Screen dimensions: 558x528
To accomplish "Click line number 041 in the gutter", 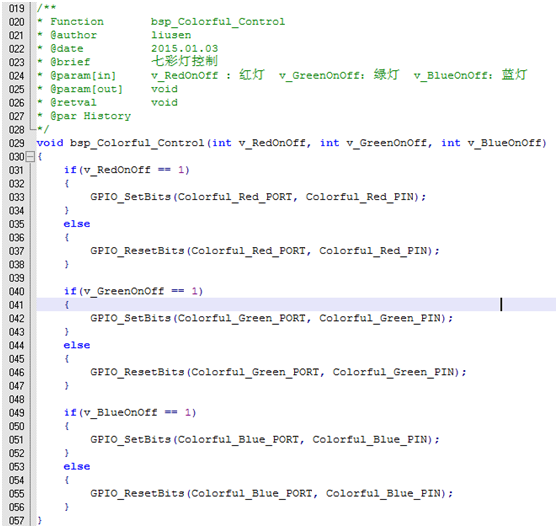I will pyautogui.click(x=16, y=305).
